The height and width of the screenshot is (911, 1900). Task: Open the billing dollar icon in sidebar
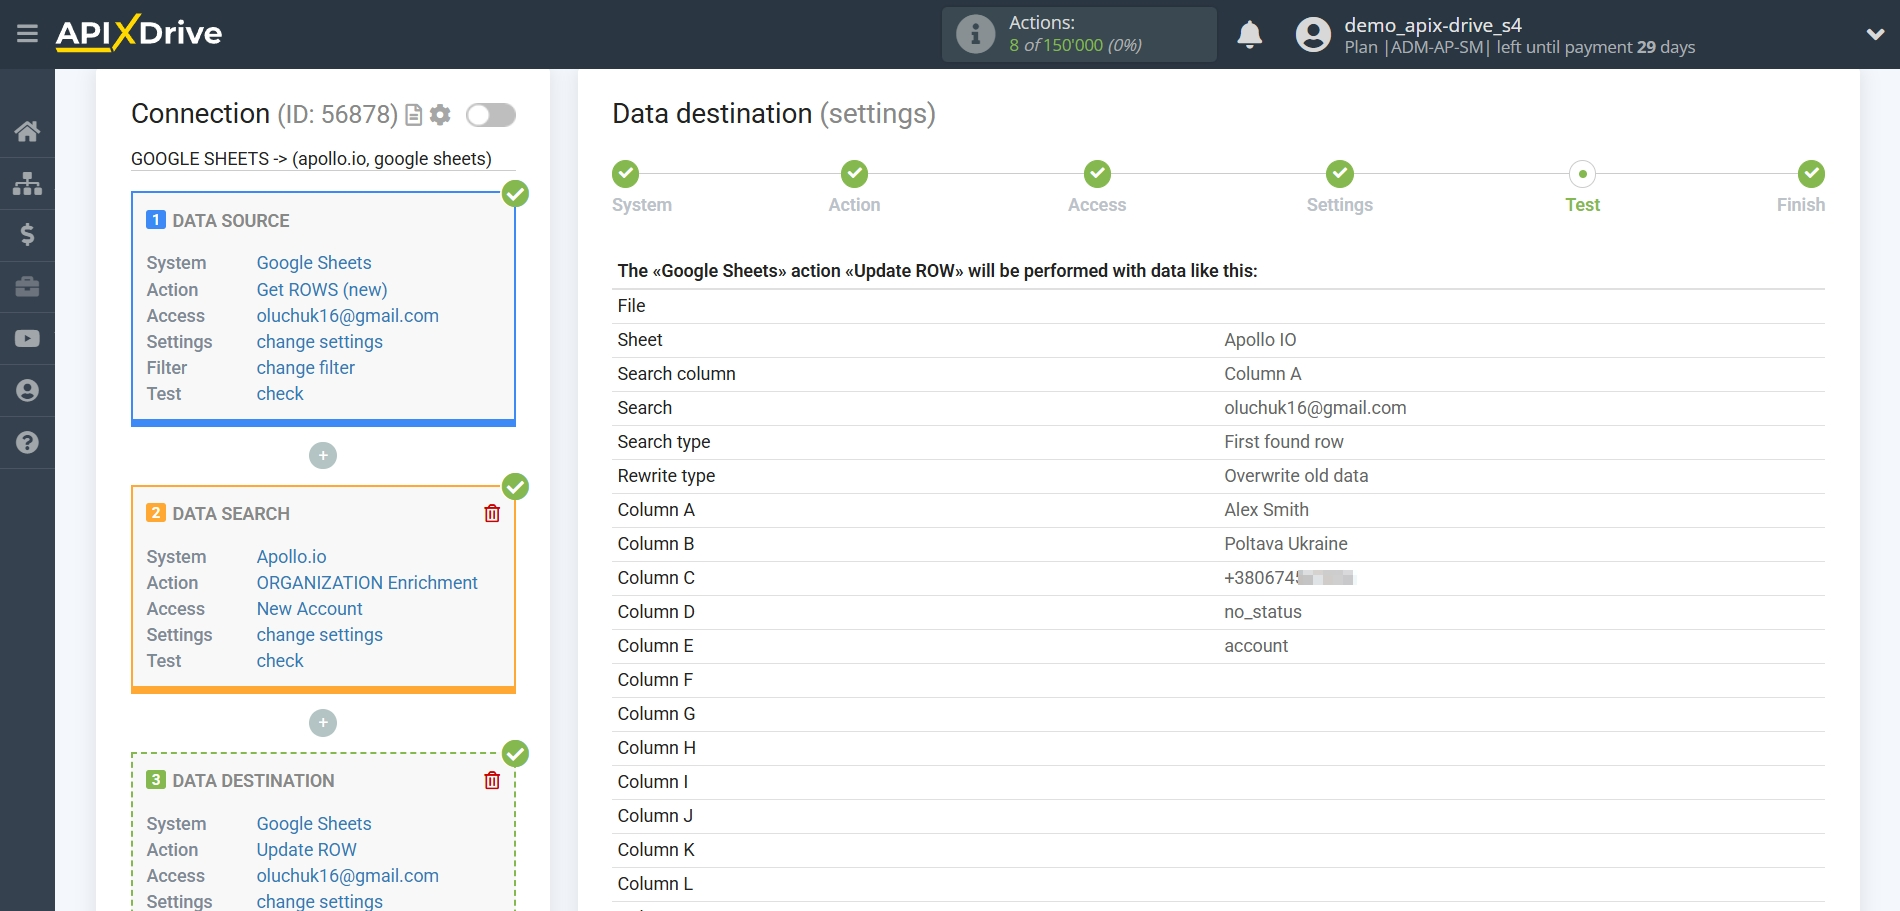coord(27,235)
